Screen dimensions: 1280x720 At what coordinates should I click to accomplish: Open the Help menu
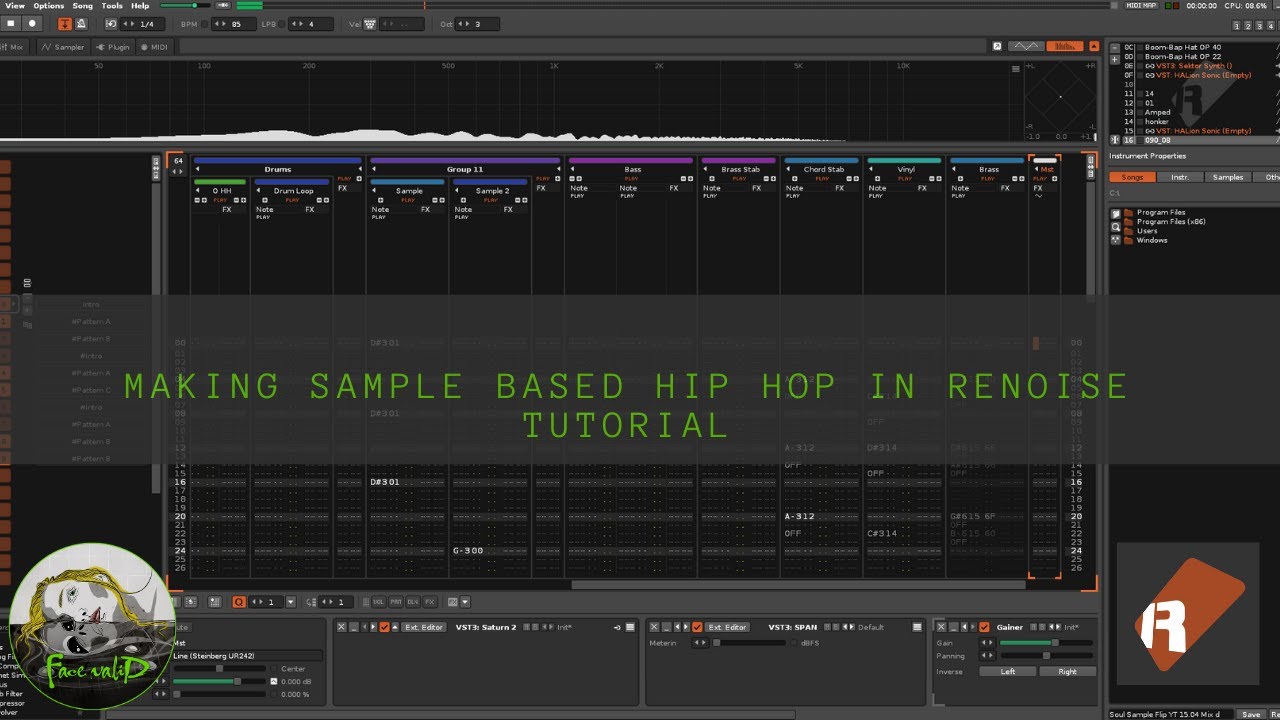pyautogui.click(x=140, y=5)
